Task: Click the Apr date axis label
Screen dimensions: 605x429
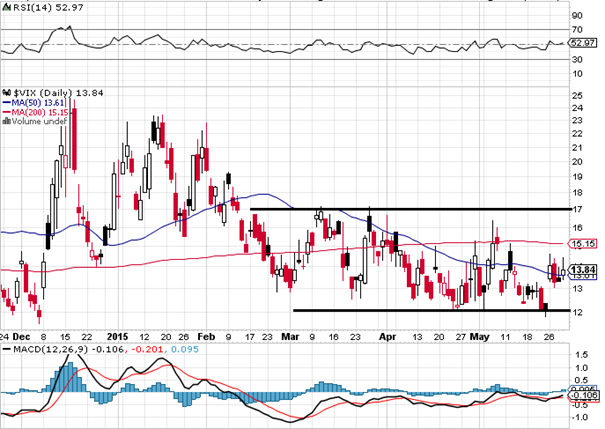Action: click(387, 337)
